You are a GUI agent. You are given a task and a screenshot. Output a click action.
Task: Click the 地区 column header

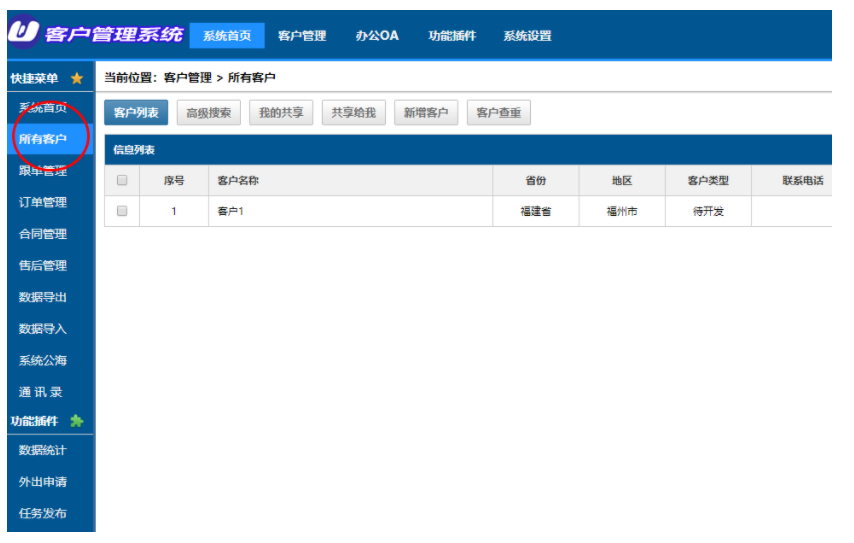(622, 181)
